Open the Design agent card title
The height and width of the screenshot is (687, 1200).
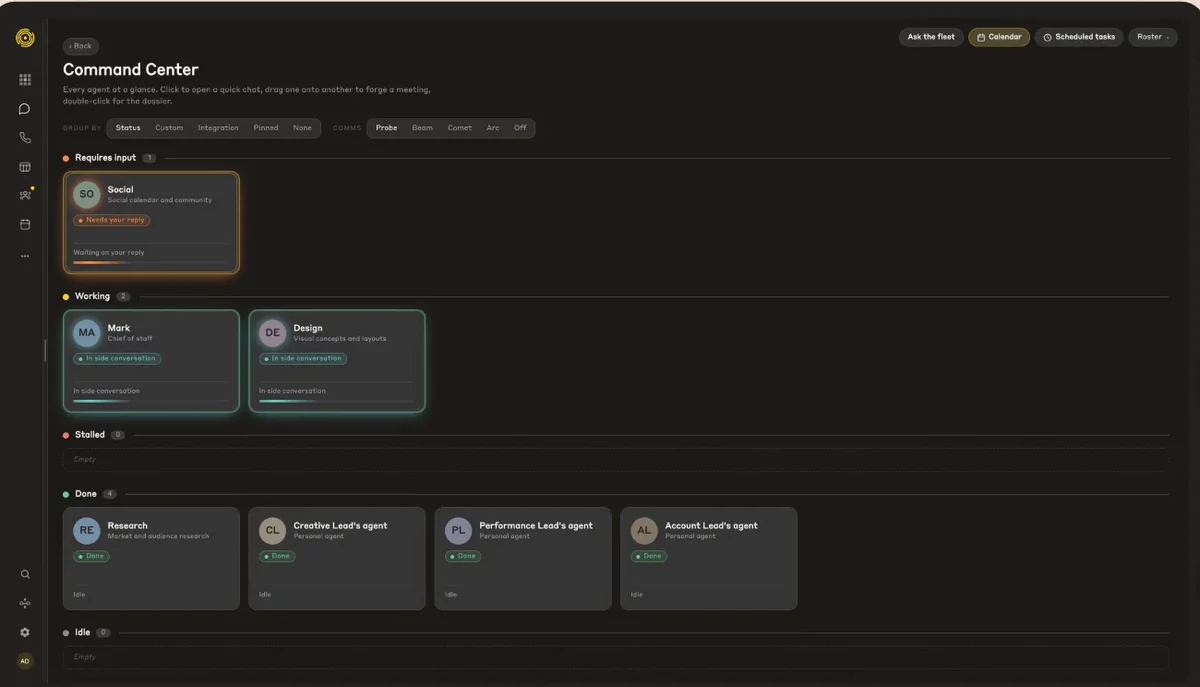coord(308,328)
